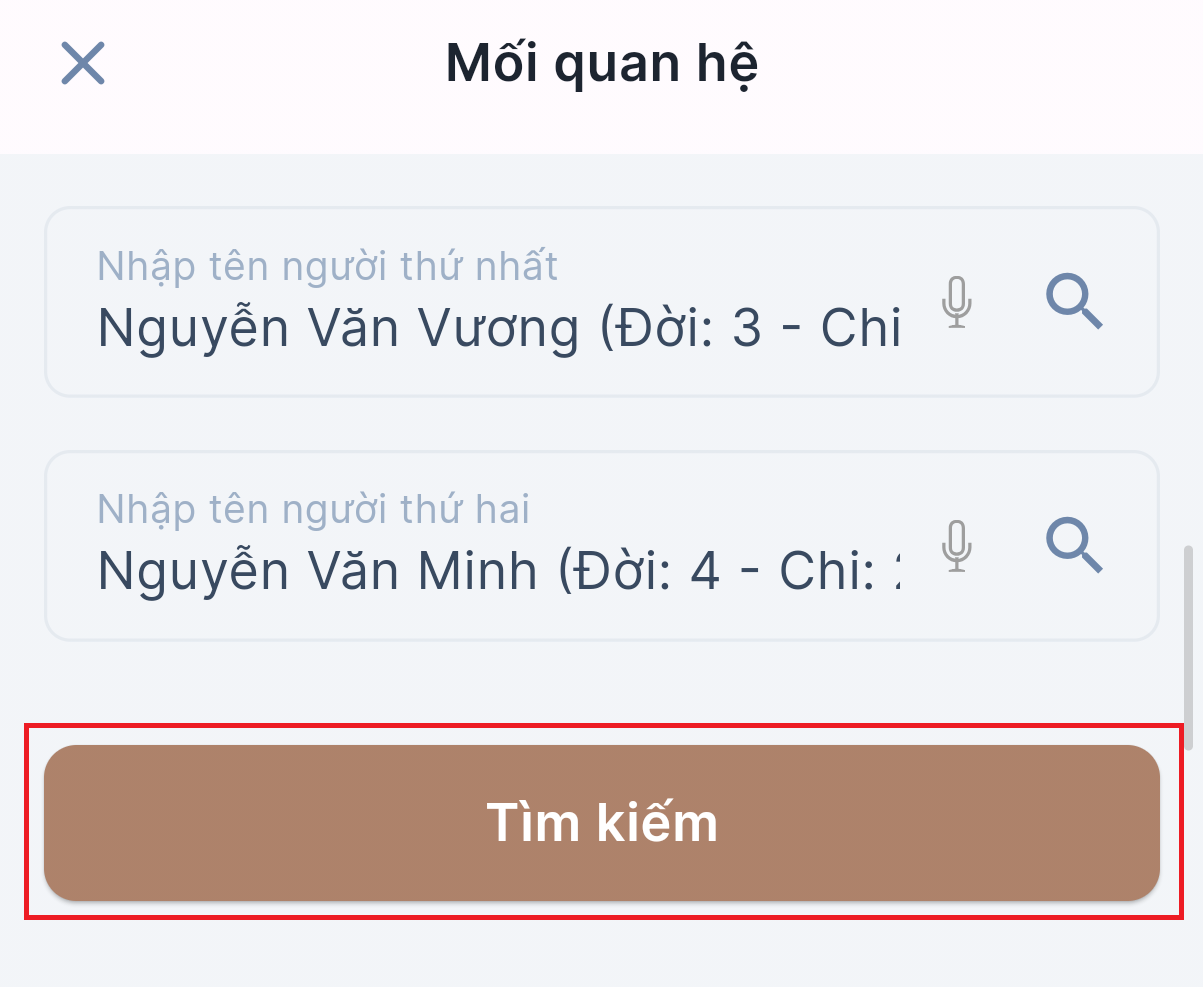Start voice input beside Nguyễn Văn Minh
Image resolution: width=1203 pixels, height=987 pixels.
click(x=957, y=546)
